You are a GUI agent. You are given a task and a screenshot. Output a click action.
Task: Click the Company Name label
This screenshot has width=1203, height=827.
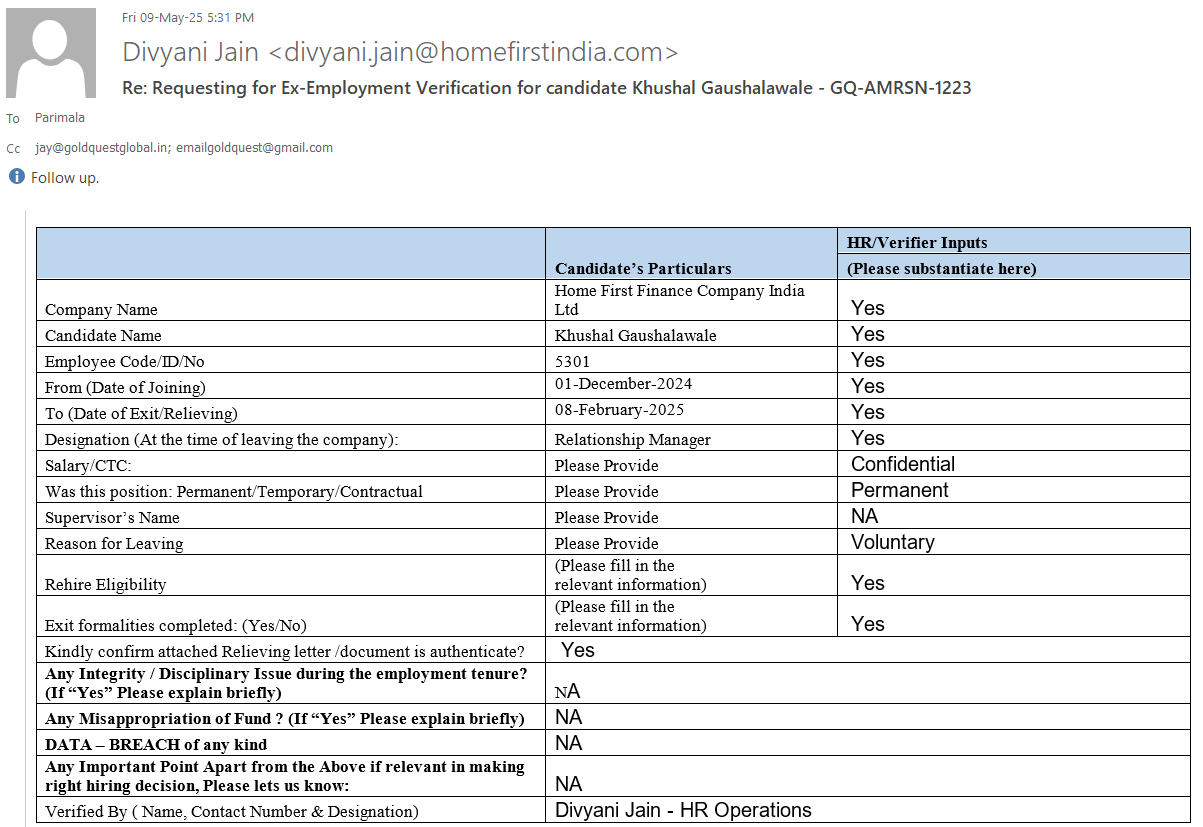[101, 309]
